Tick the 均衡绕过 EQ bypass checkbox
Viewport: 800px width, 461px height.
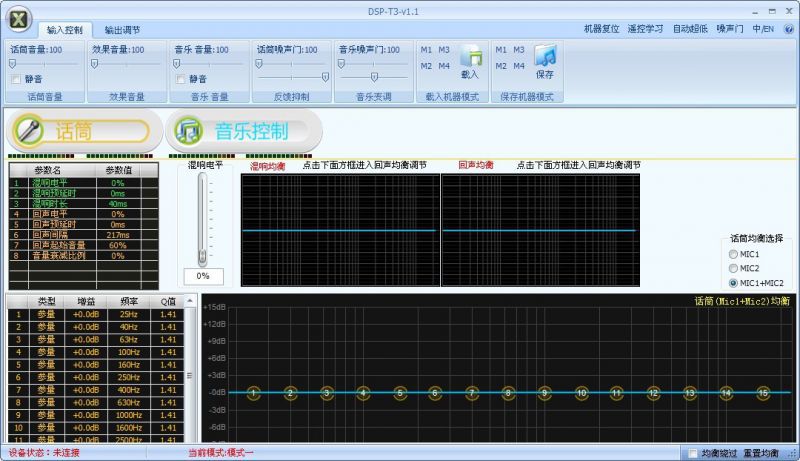[694, 454]
